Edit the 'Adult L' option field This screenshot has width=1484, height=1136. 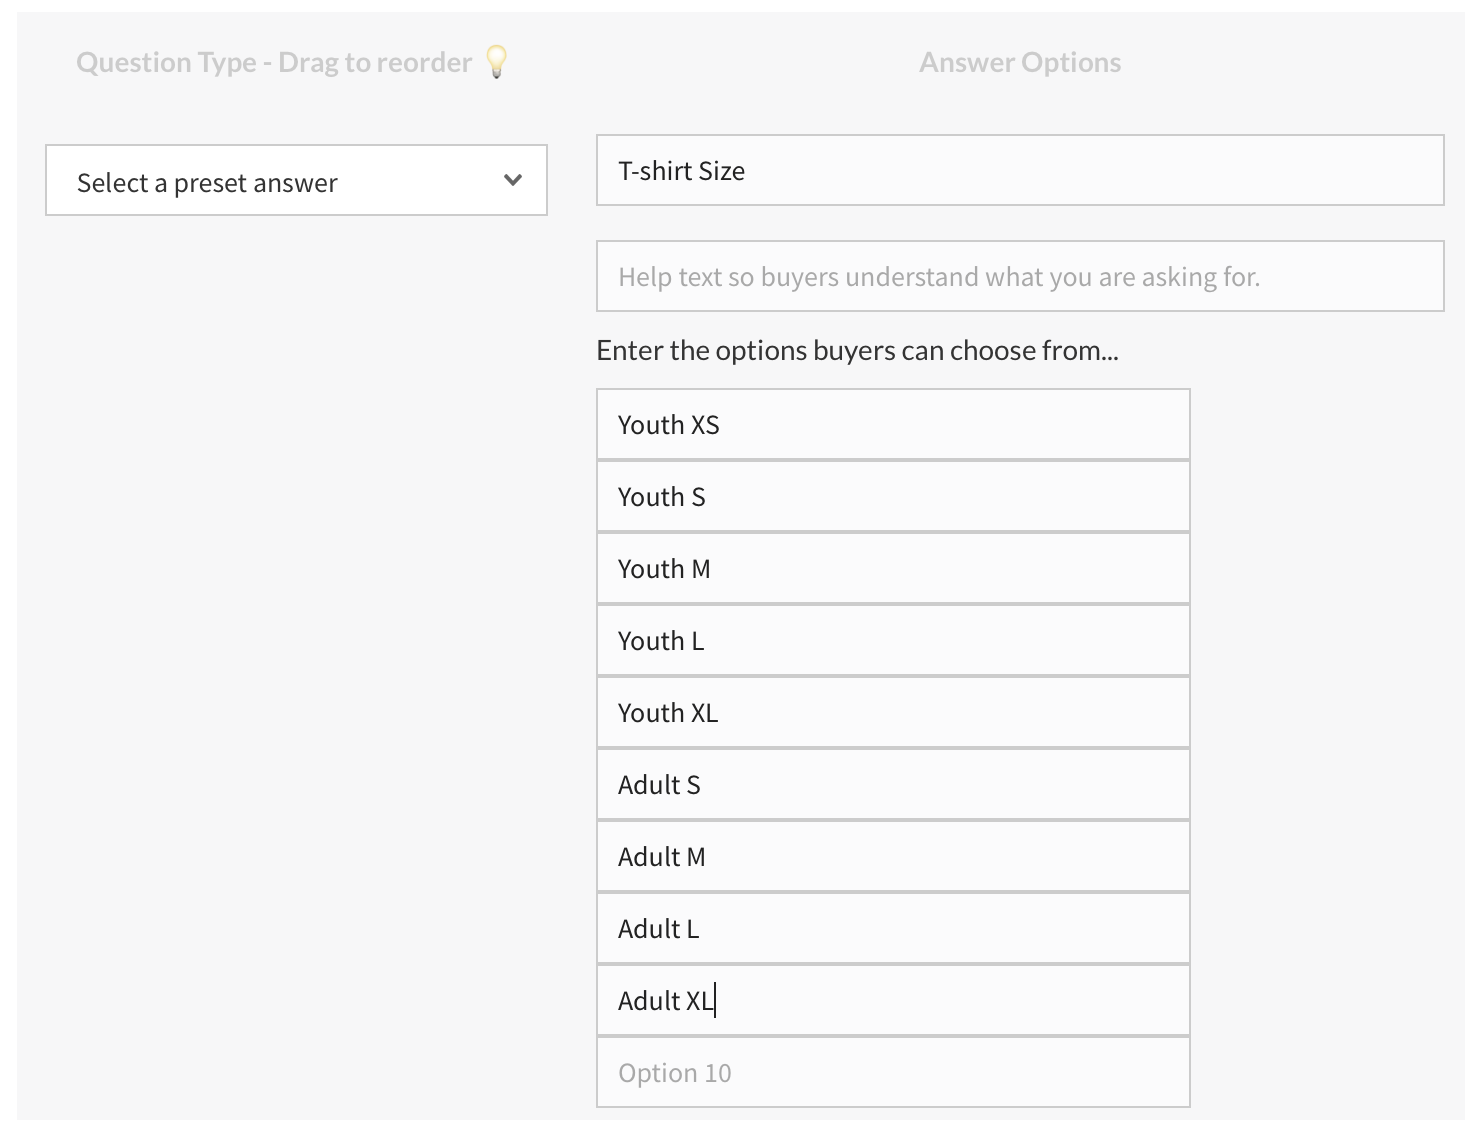point(893,929)
